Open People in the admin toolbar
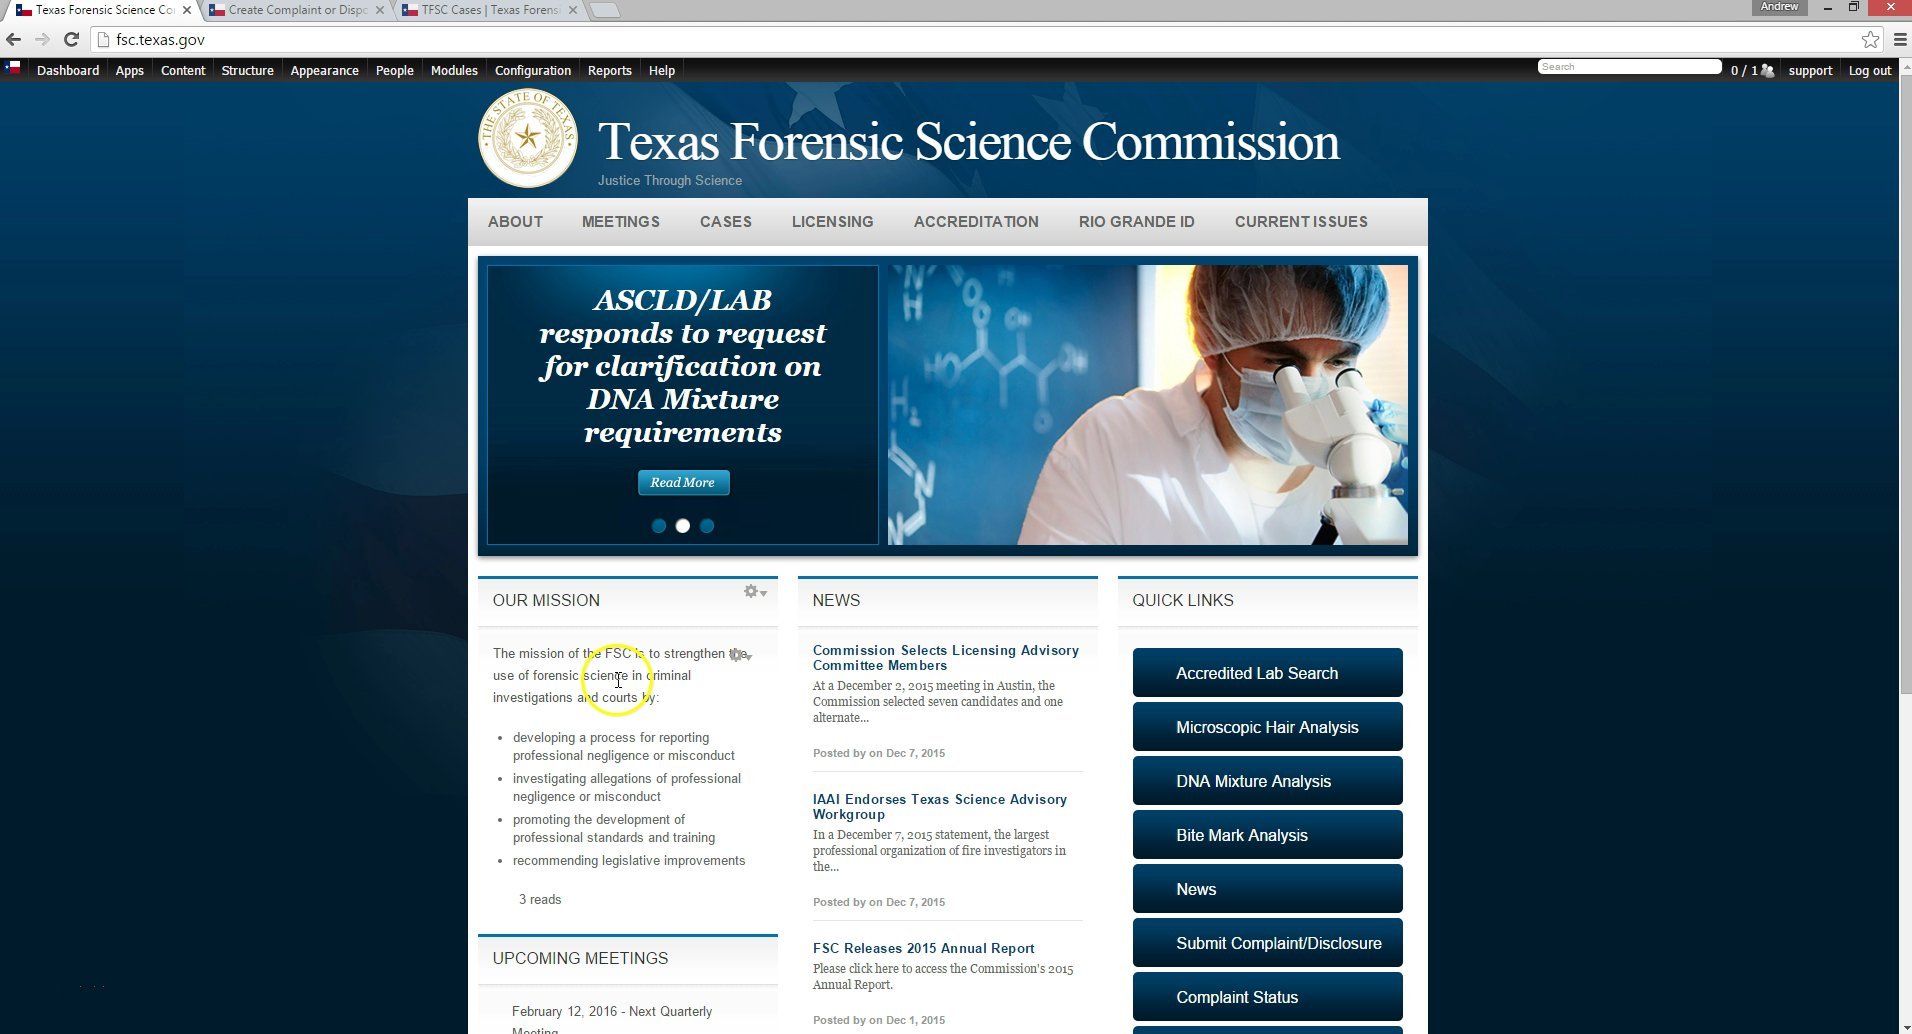 coord(395,70)
